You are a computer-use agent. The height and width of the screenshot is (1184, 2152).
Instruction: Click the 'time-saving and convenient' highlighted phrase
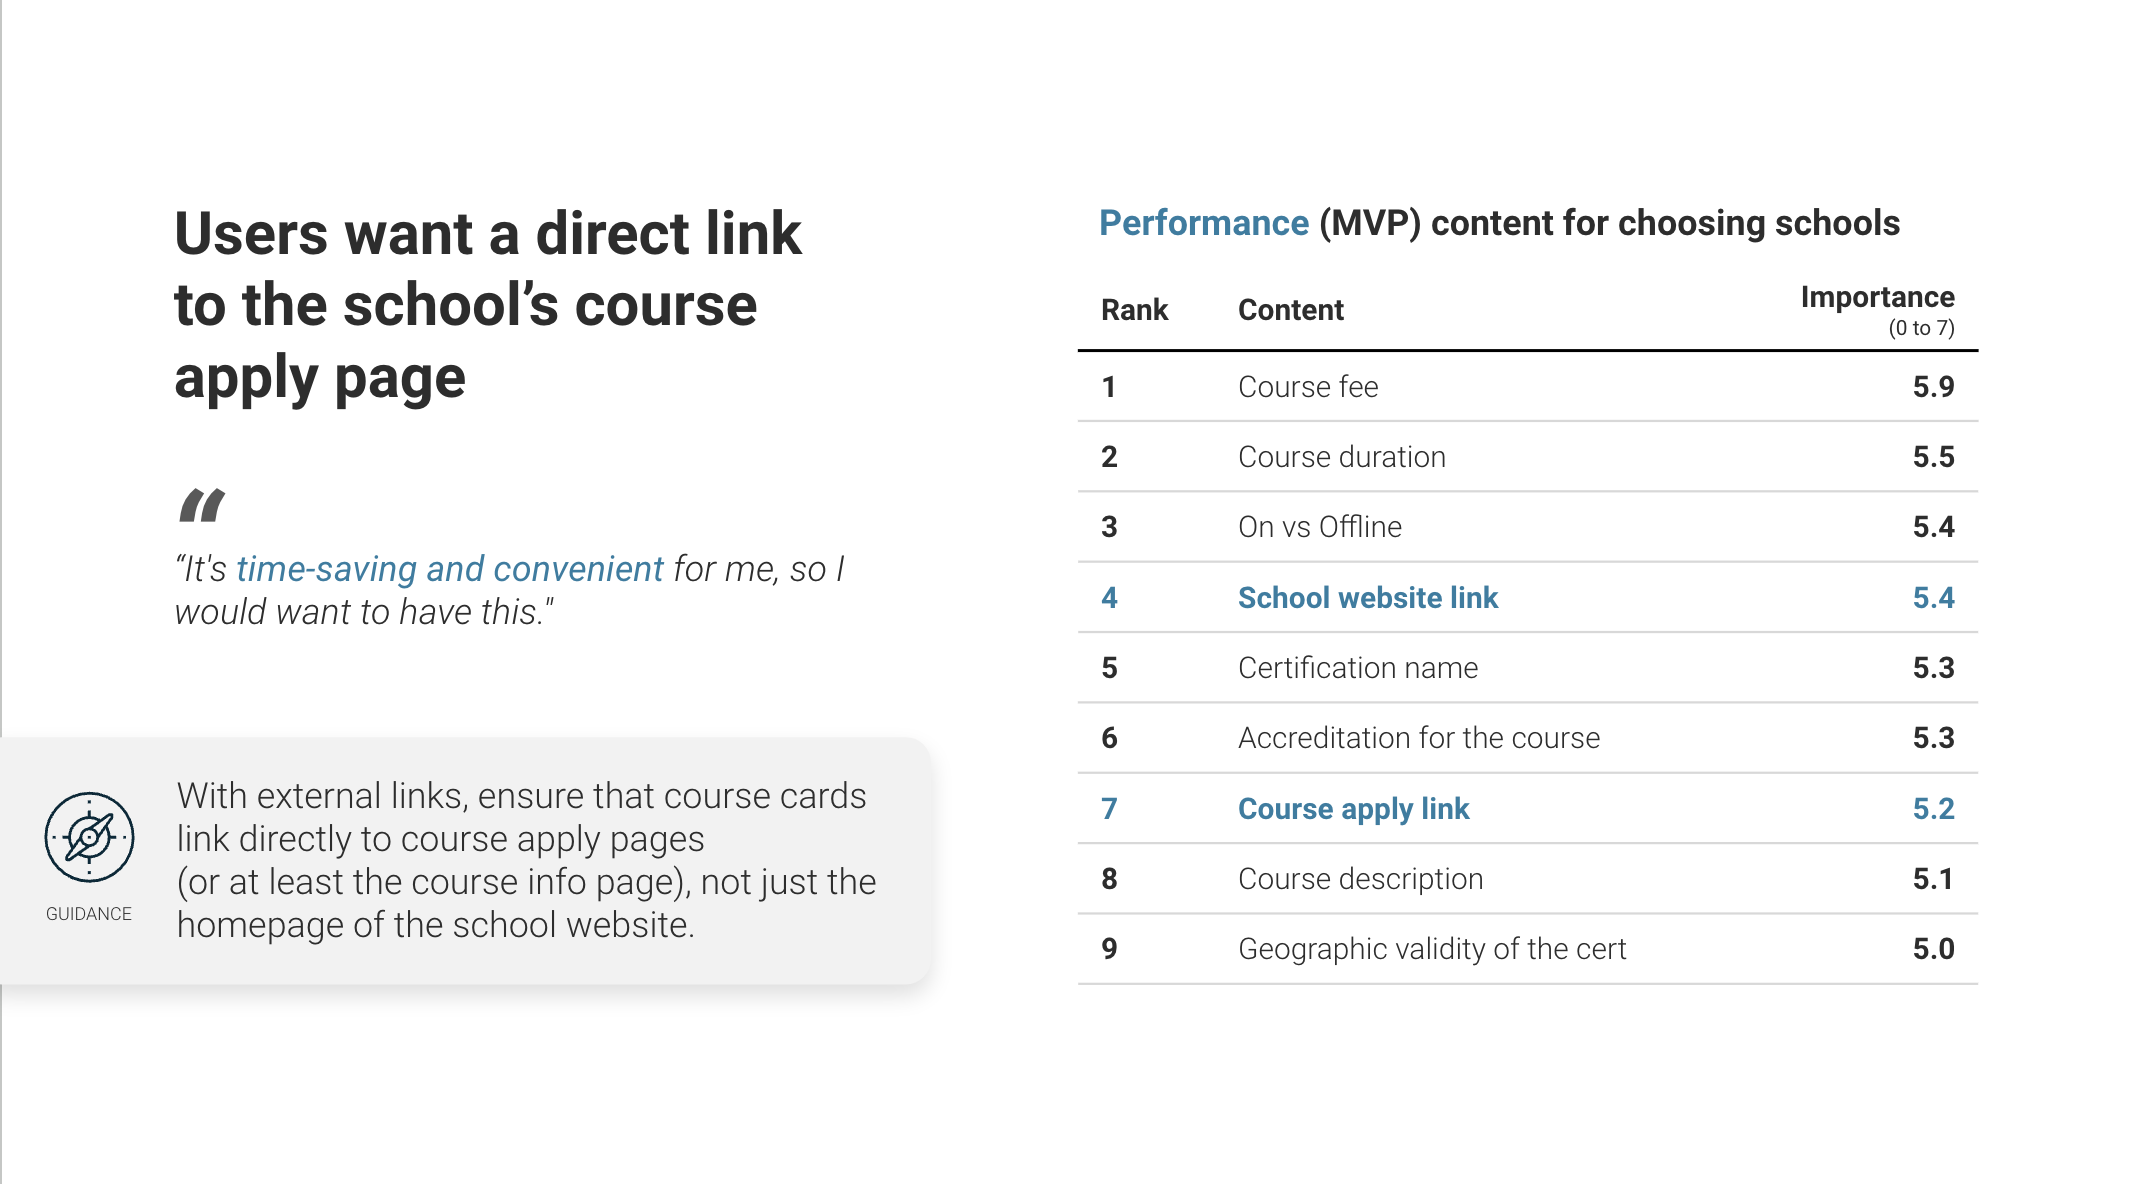click(449, 568)
